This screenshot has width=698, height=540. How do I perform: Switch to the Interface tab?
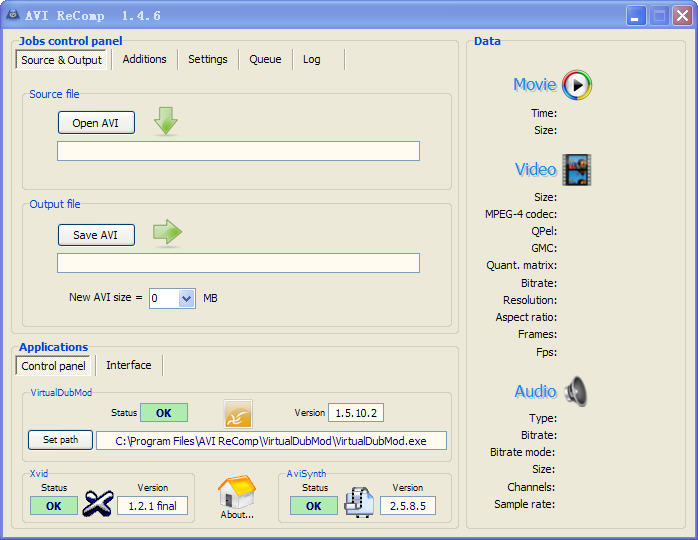pyautogui.click(x=129, y=366)
